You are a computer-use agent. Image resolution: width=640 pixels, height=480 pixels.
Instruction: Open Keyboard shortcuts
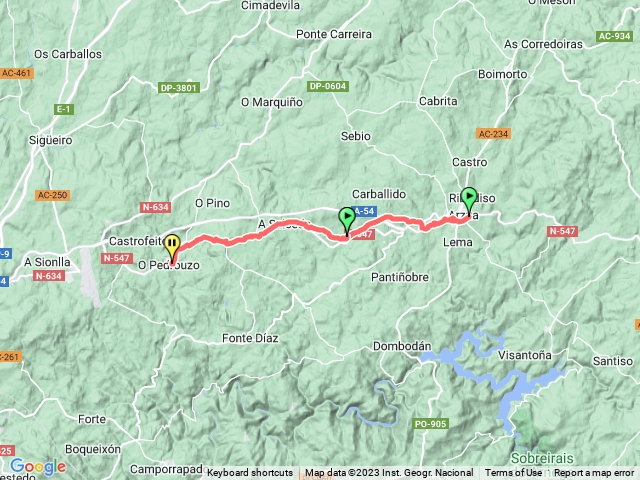tap(250, 473)
